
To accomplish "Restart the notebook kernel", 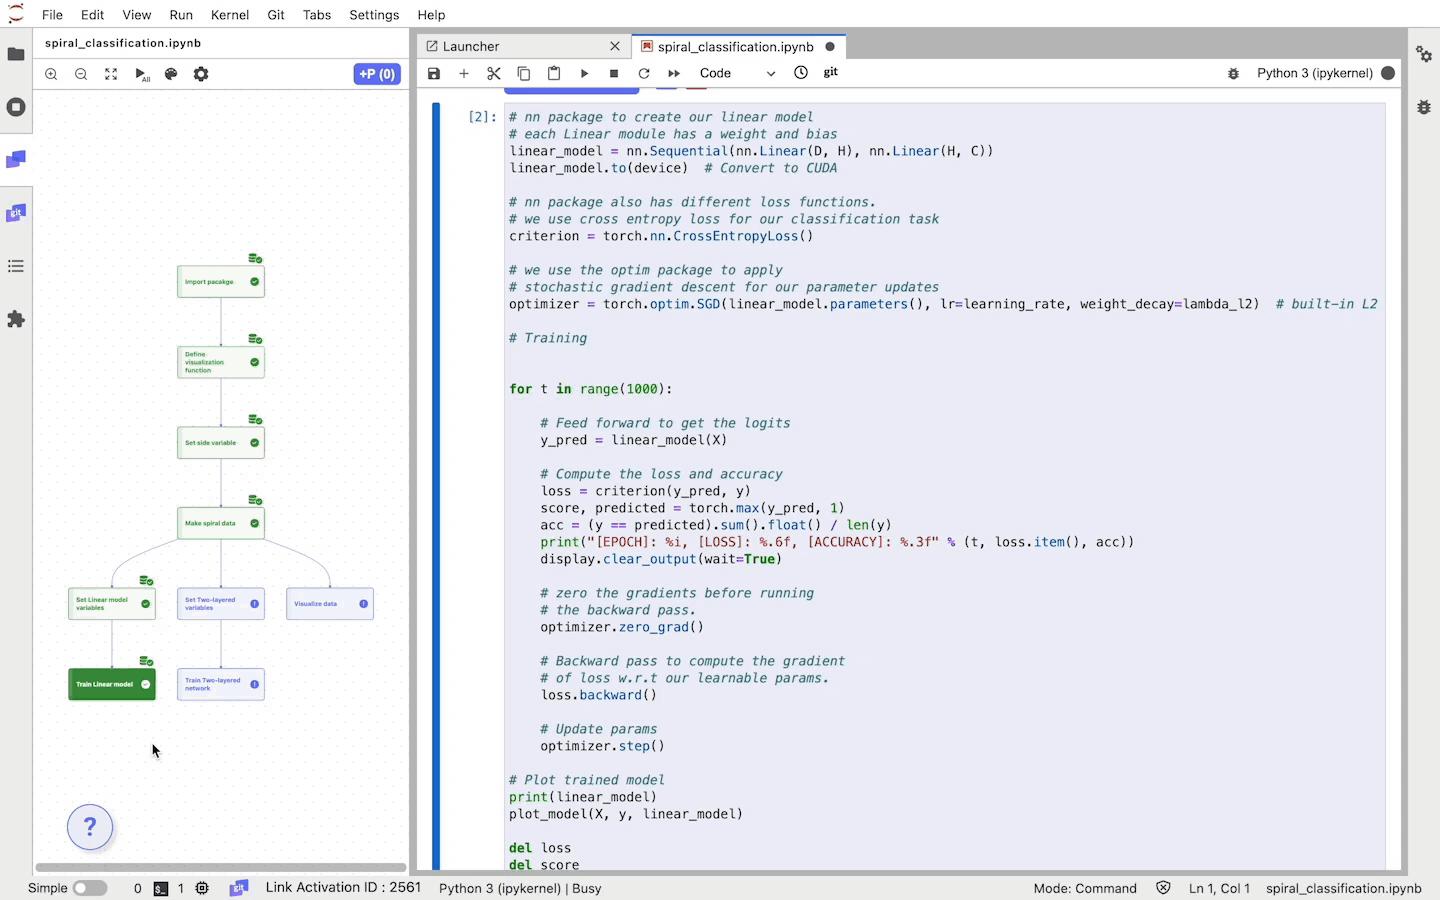I will point(644,73).
